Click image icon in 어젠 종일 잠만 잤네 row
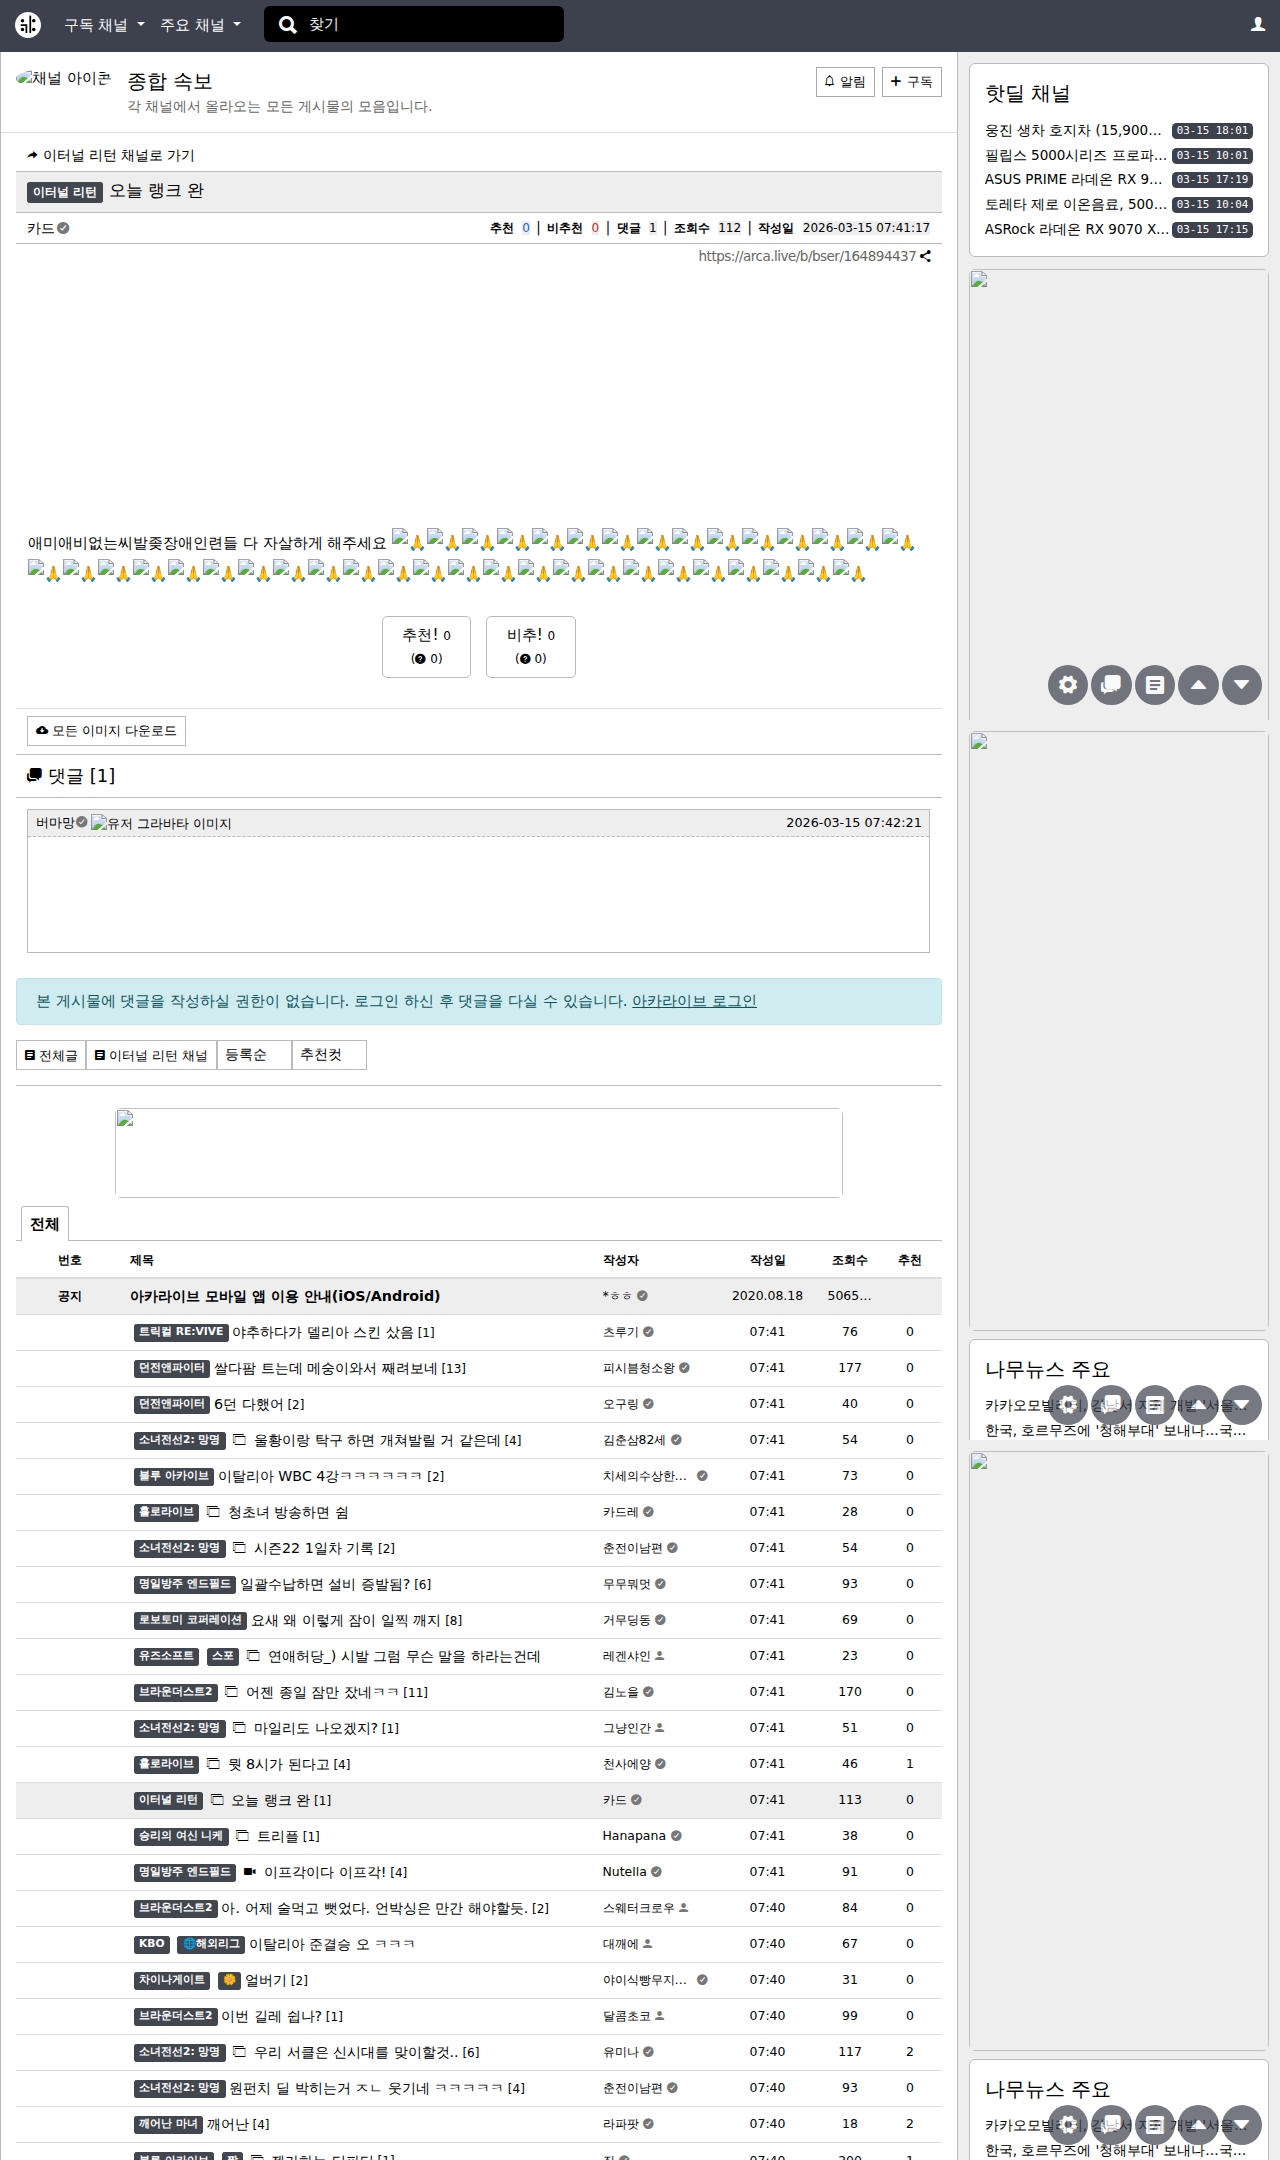Viewport: 1280px width, 2160px height. [231, 1692]
